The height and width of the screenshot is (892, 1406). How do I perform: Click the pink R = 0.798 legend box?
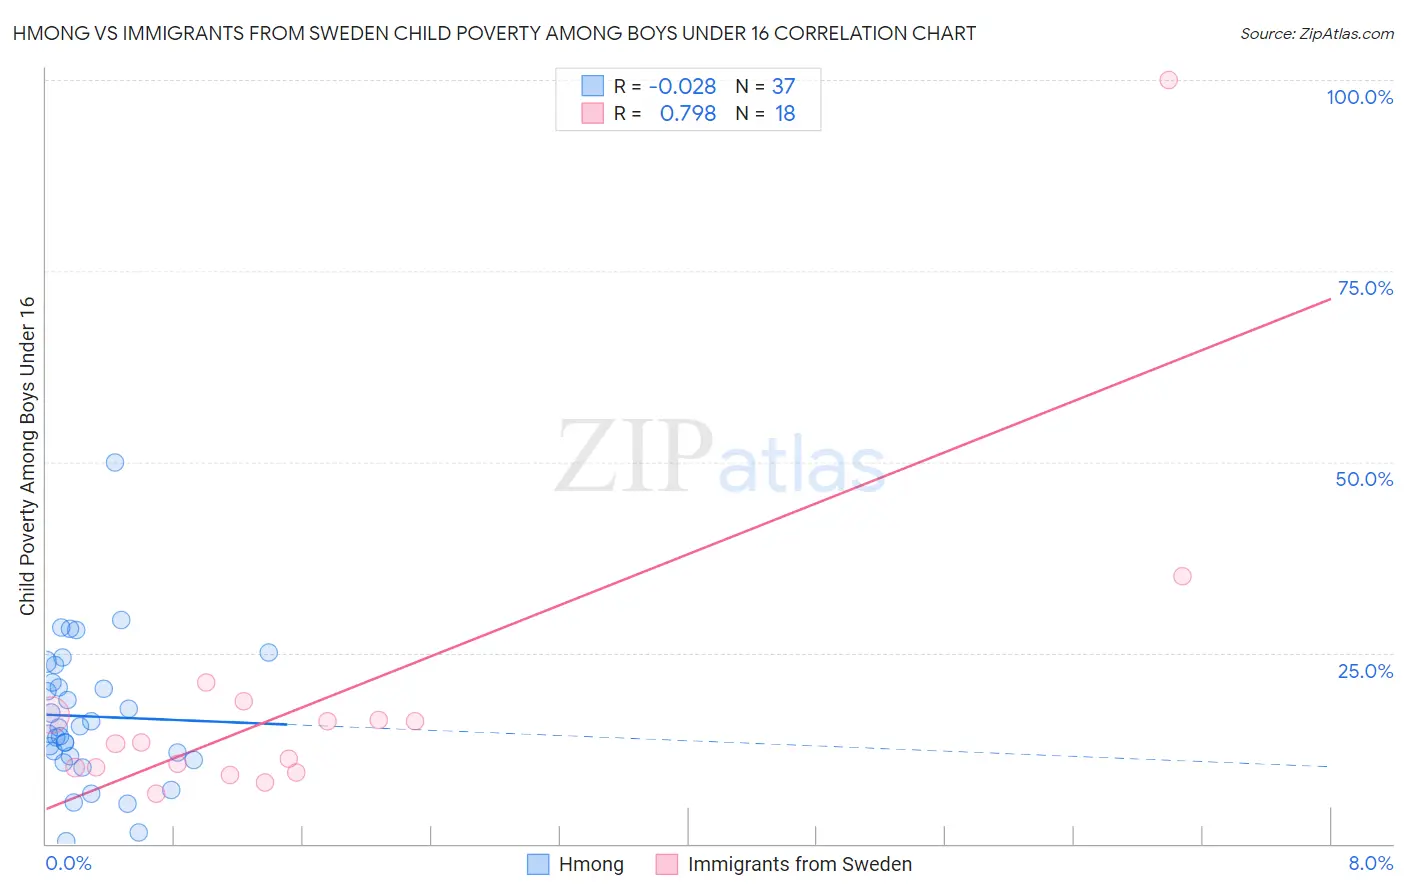point(593,113)
